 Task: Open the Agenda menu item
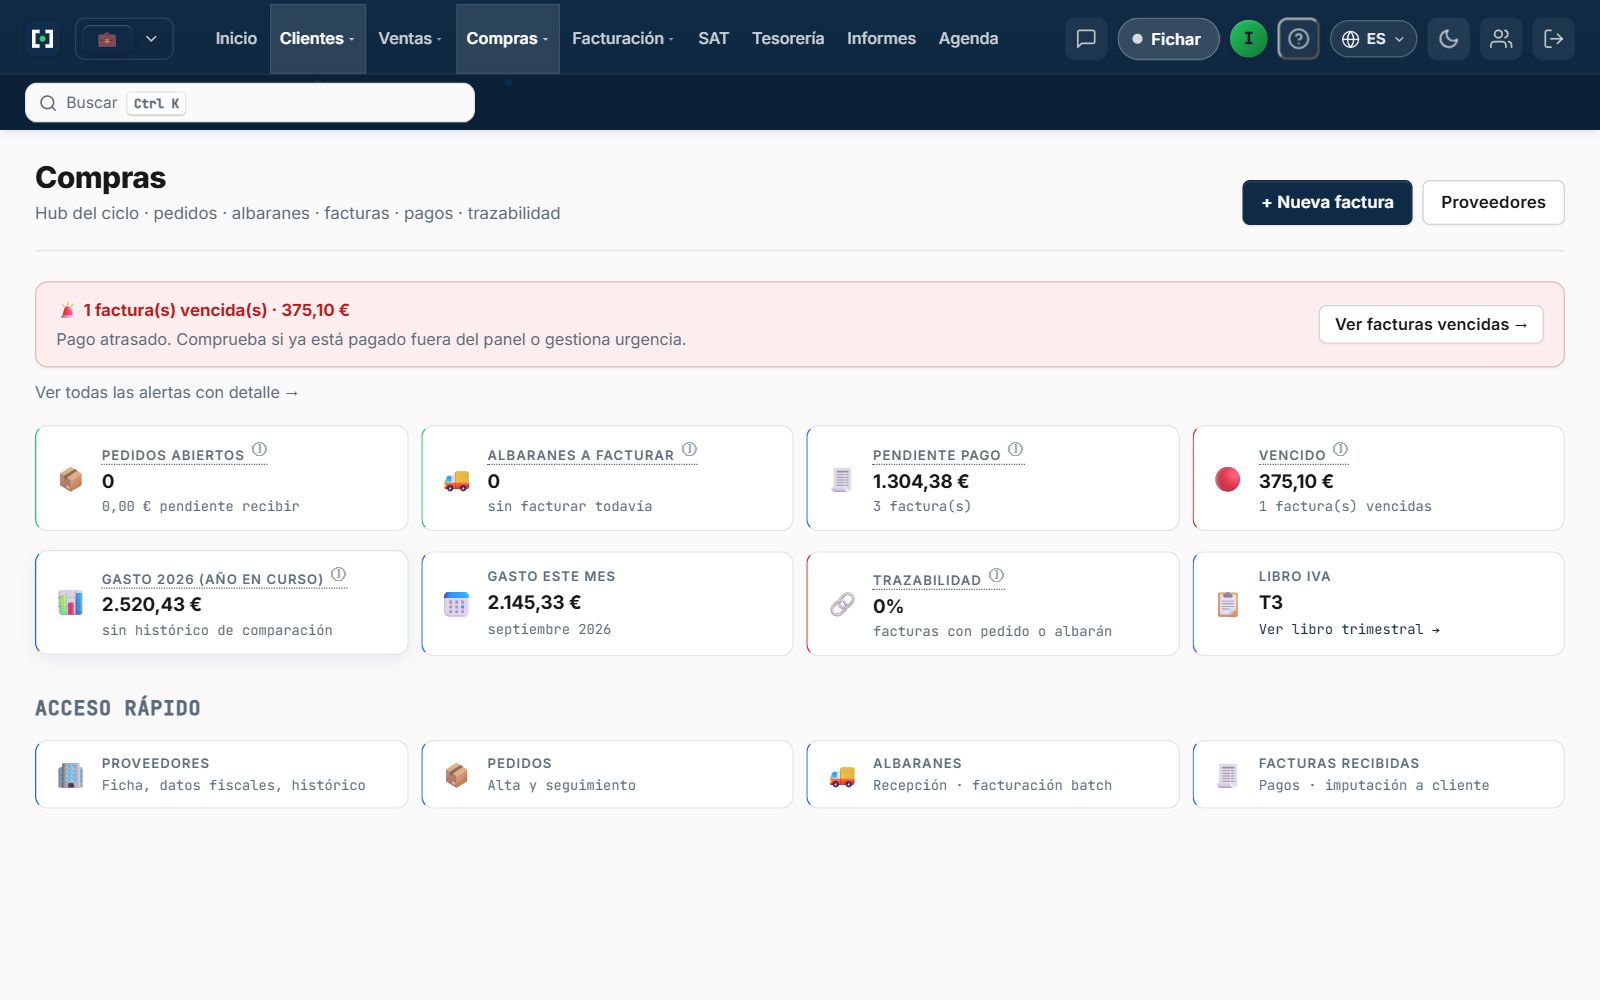[x=968, y=38]
